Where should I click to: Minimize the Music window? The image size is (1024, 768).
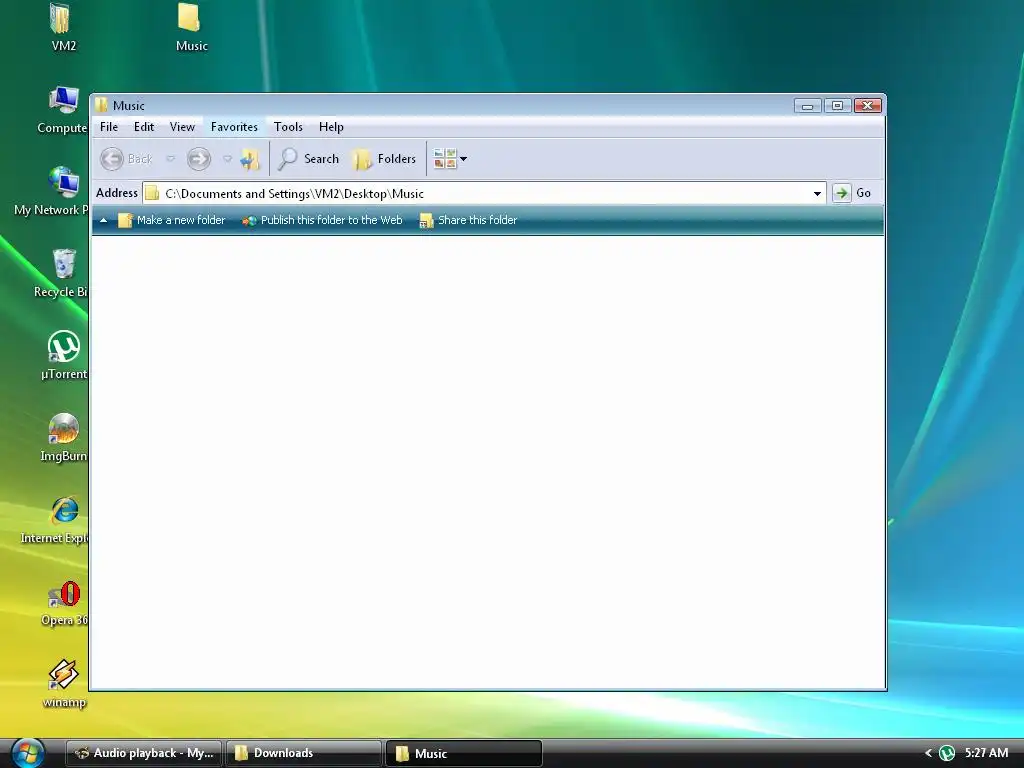pyautogui.click(x=807, y=106)
